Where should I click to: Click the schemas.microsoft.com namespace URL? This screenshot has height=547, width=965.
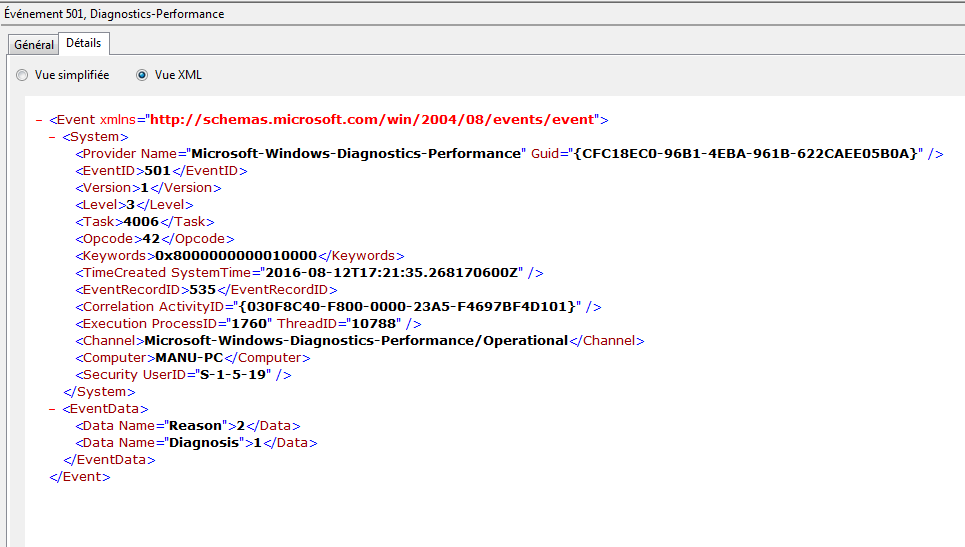coord(373,119)
